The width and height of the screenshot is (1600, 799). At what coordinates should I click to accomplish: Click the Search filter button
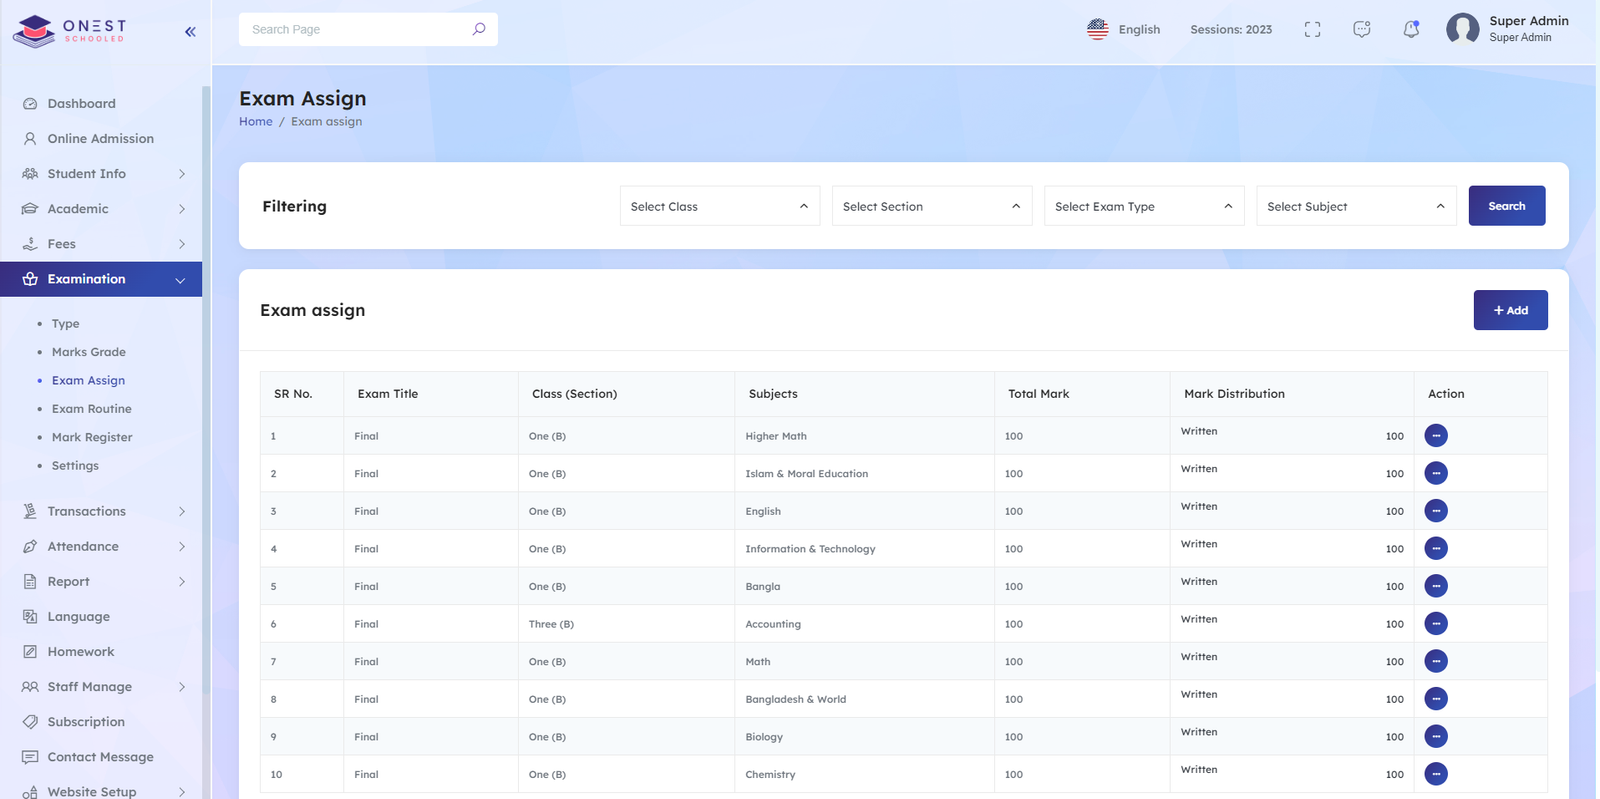coord(1507,206)
